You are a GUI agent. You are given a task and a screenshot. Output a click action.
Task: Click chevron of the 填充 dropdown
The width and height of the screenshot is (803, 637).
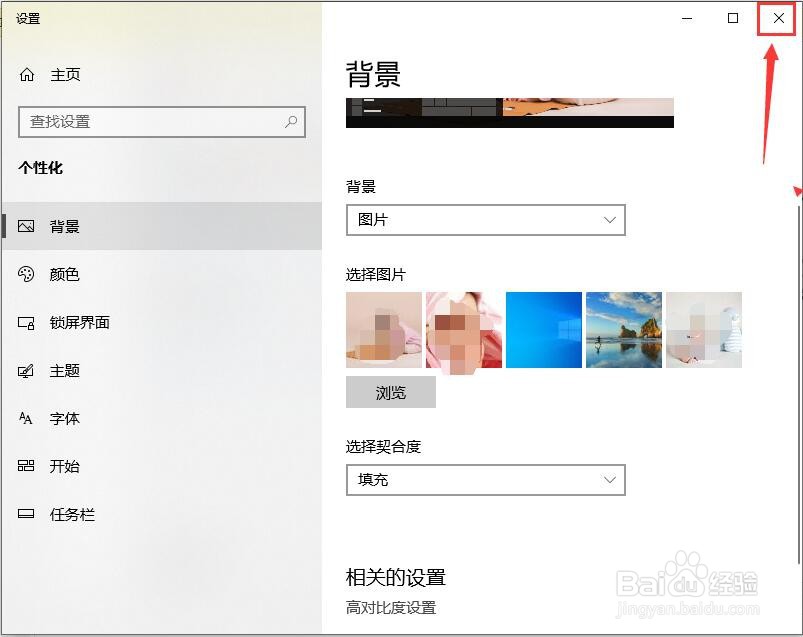609,480
